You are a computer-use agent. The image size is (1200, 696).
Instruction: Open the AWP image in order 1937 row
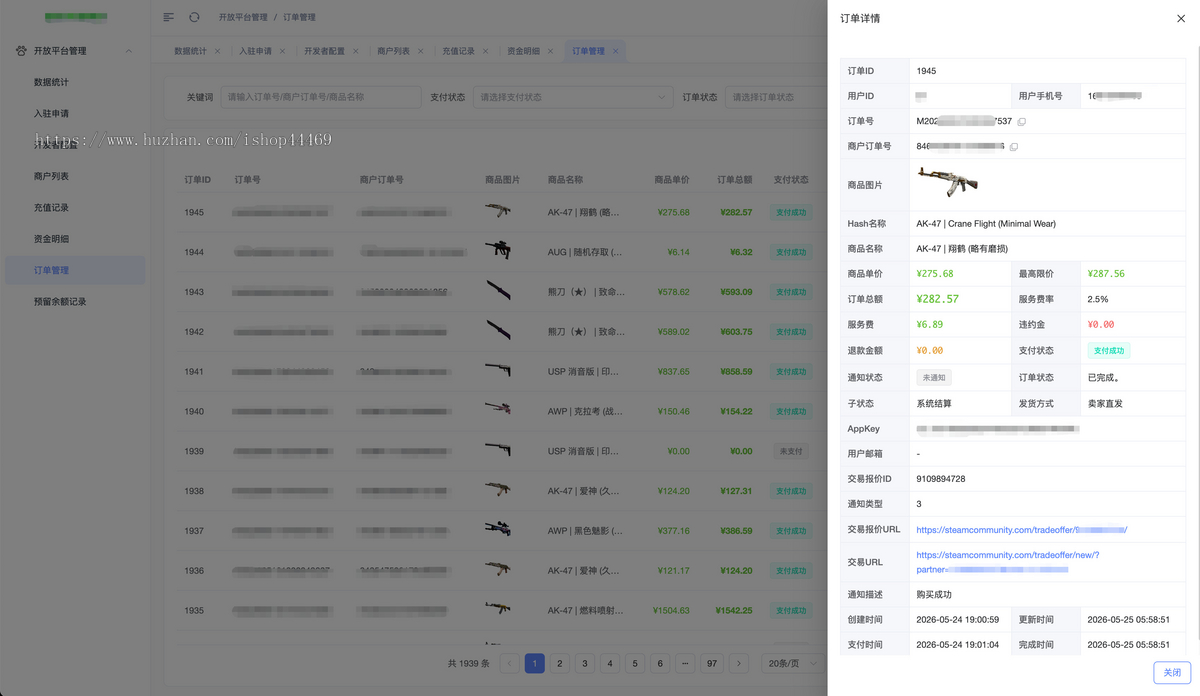point(498,530)
